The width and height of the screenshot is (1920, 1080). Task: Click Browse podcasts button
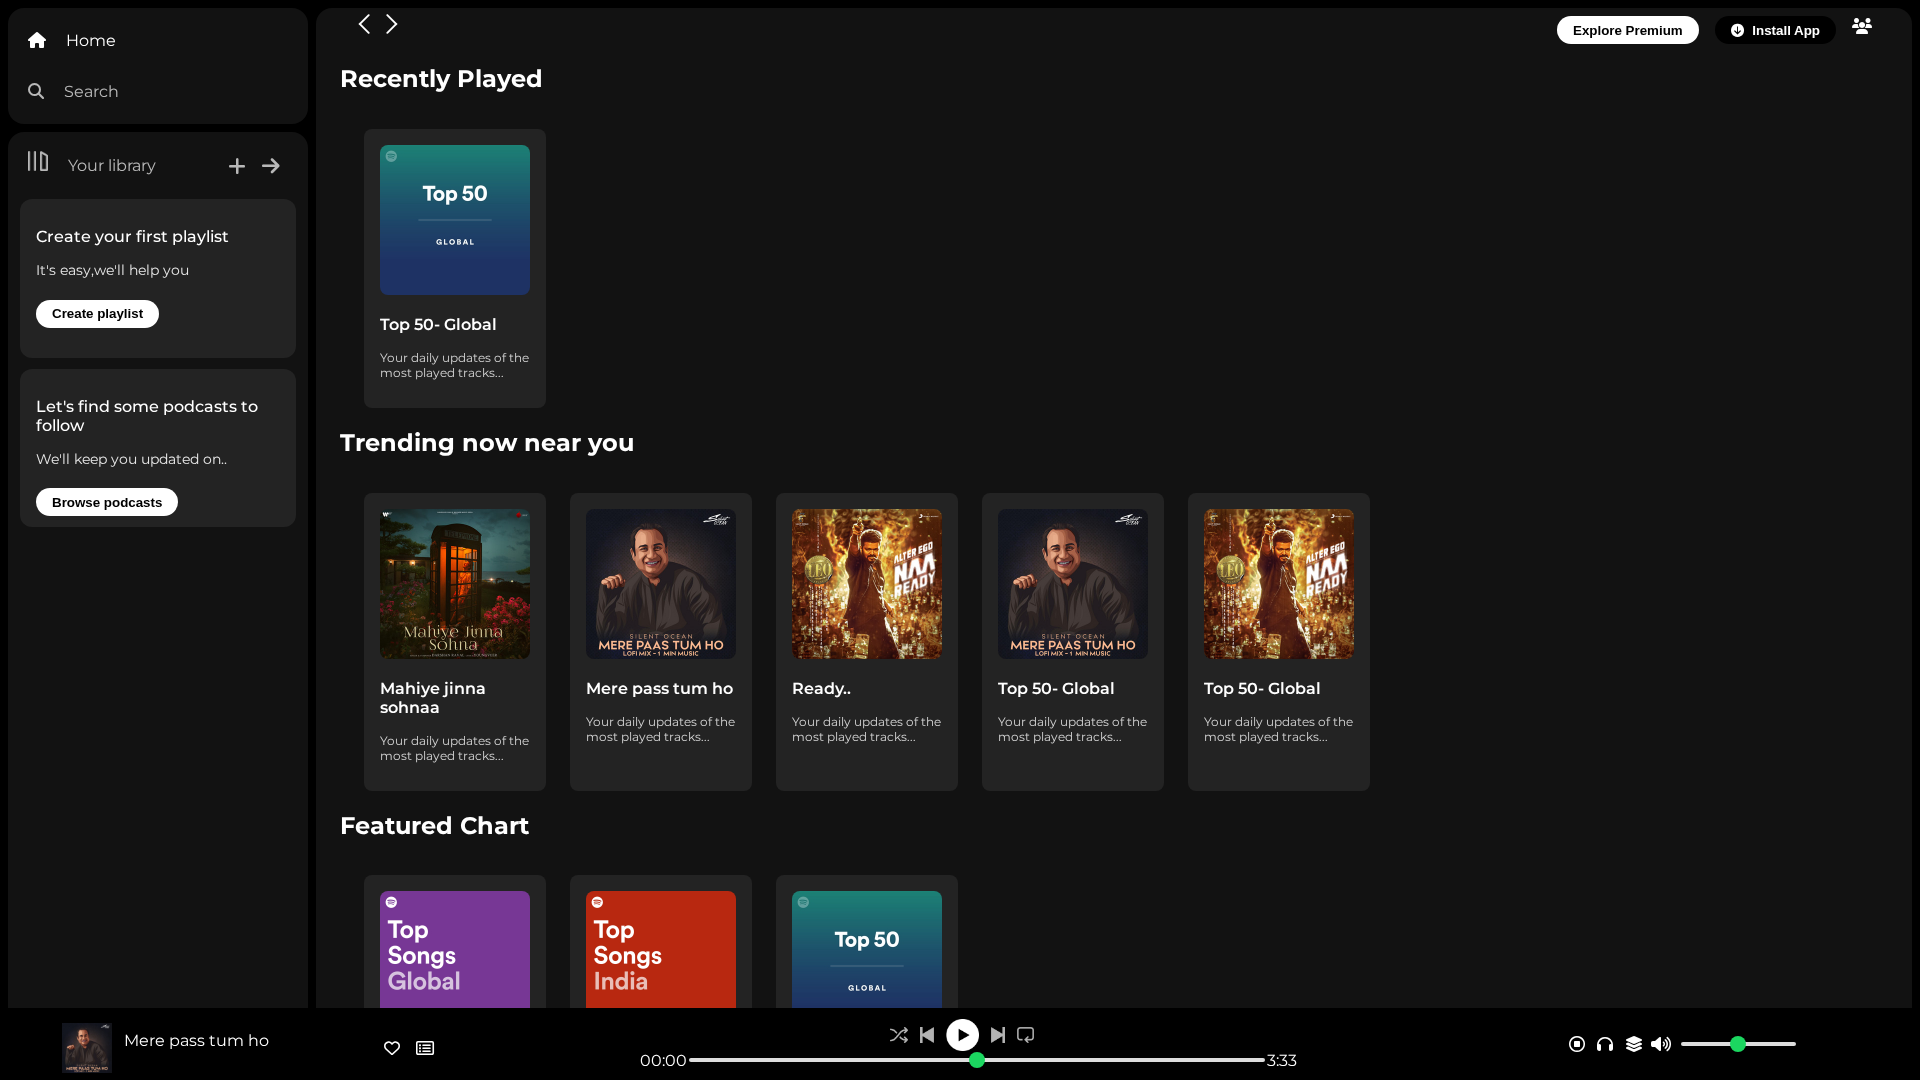pyautogui.click(x=107, y=502)
